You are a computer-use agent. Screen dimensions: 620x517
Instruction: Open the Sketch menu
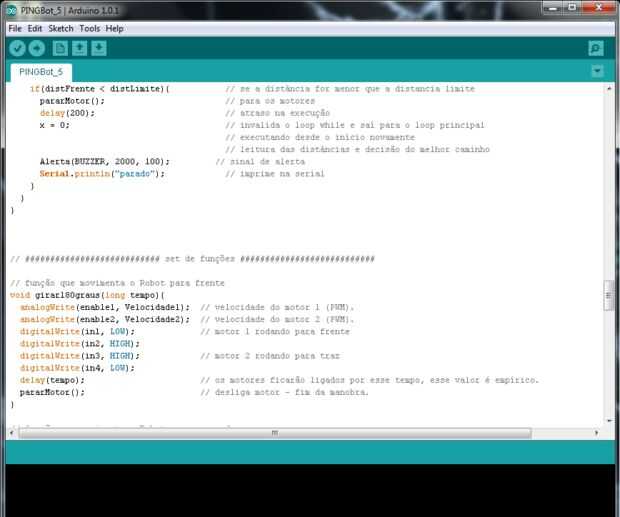(61, 28)
